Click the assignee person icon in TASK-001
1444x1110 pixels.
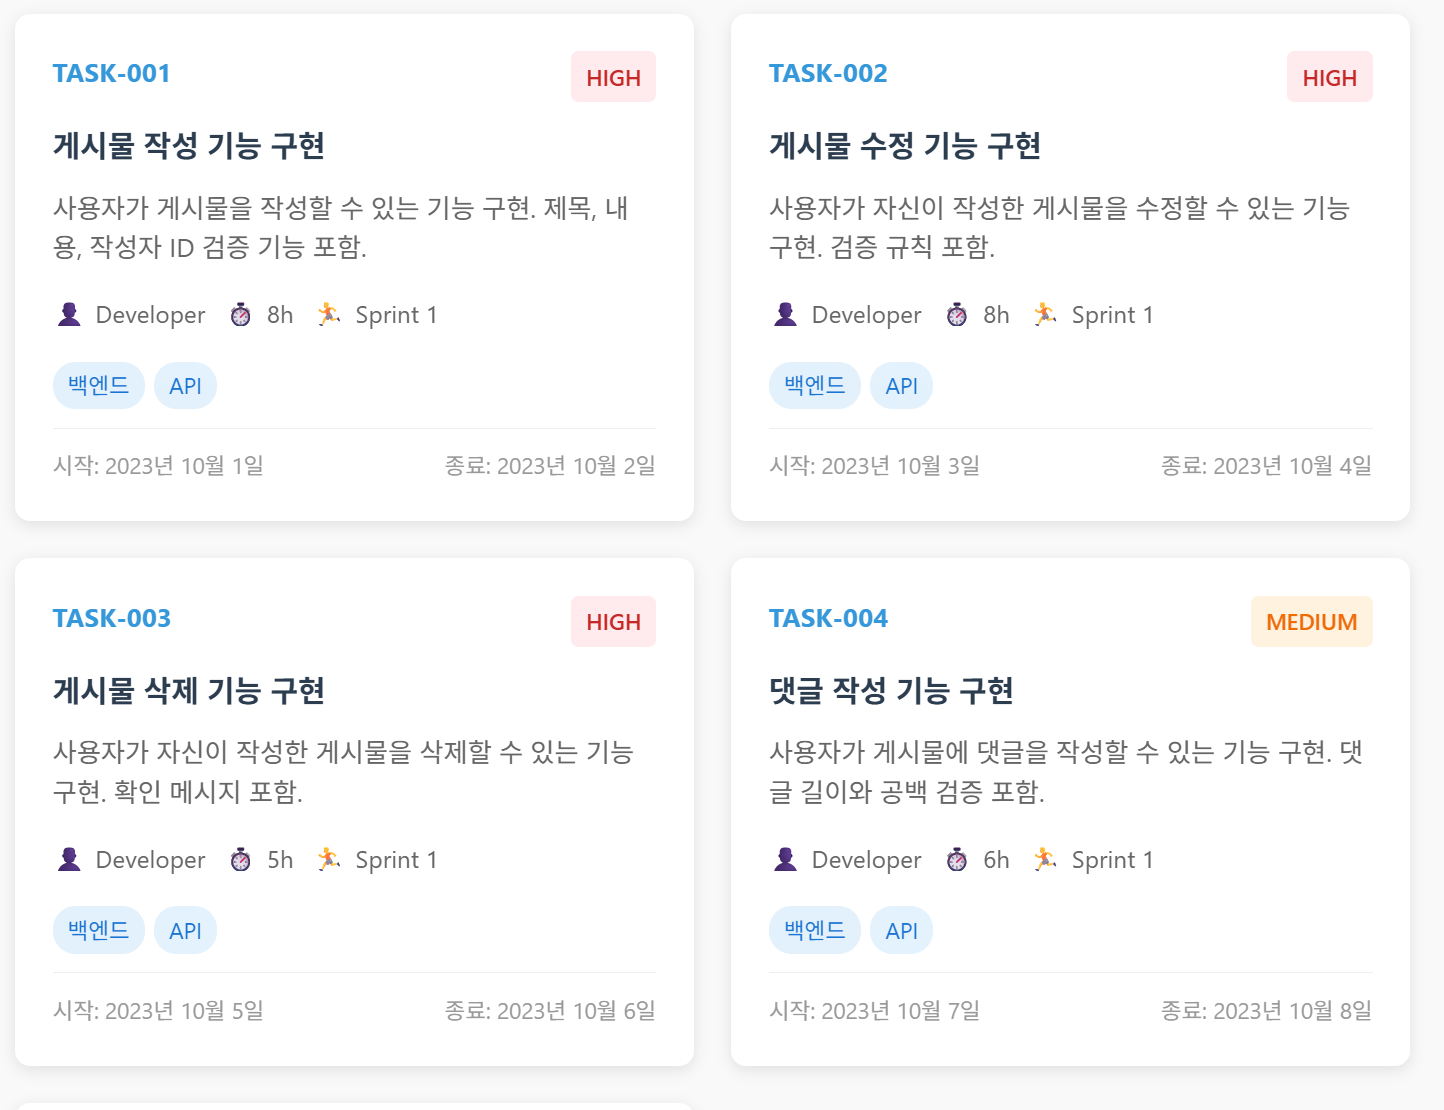click(69, 315)
